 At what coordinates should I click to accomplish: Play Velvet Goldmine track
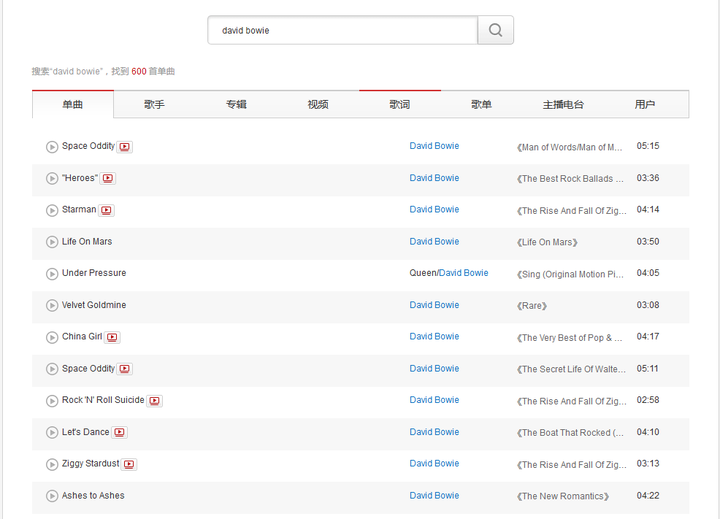(x=52, y=305)
